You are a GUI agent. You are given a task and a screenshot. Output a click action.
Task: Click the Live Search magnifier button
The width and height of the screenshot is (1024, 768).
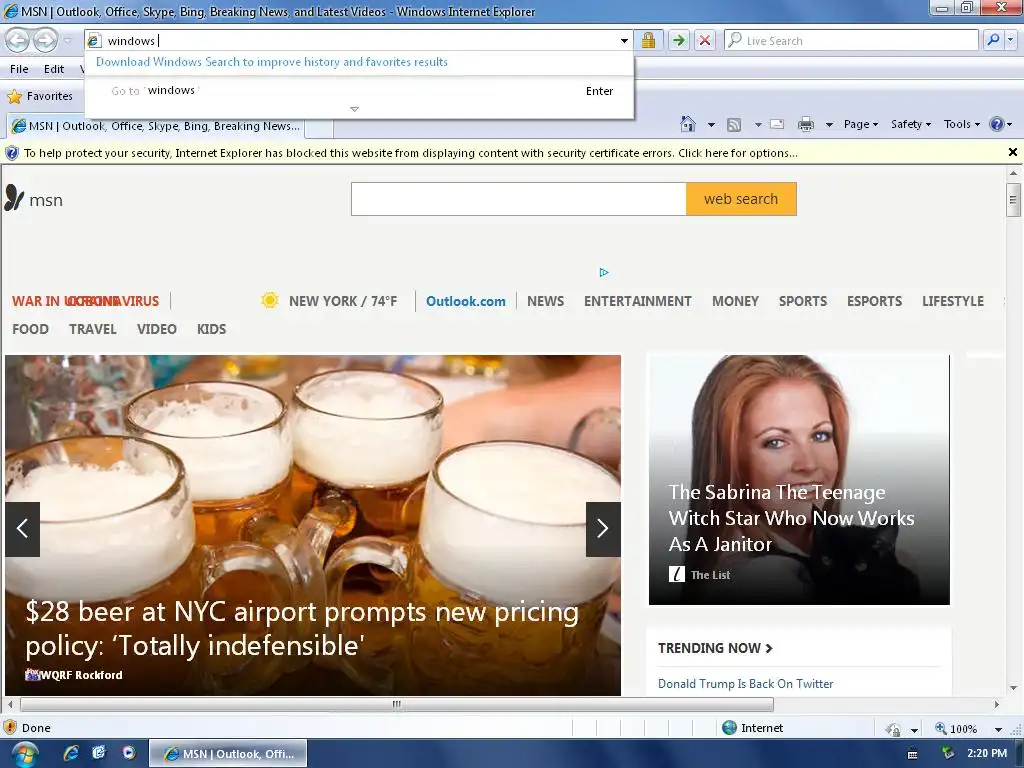(x=993, y=40)
